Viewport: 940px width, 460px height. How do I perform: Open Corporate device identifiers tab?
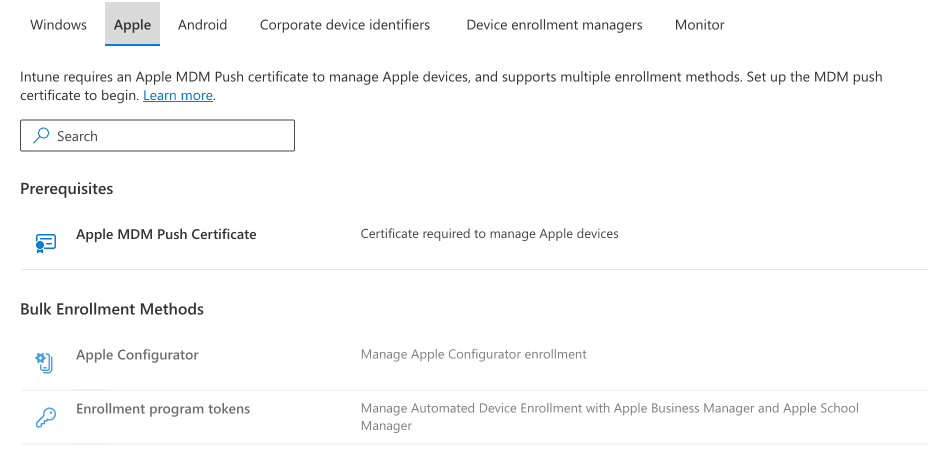[x=345, y=25]
